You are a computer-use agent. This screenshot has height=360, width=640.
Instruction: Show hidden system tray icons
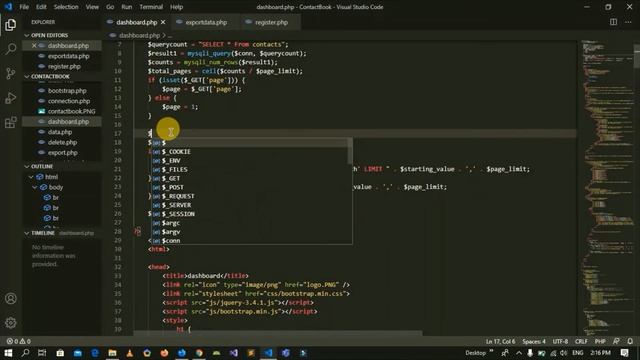tap(519, 353)
